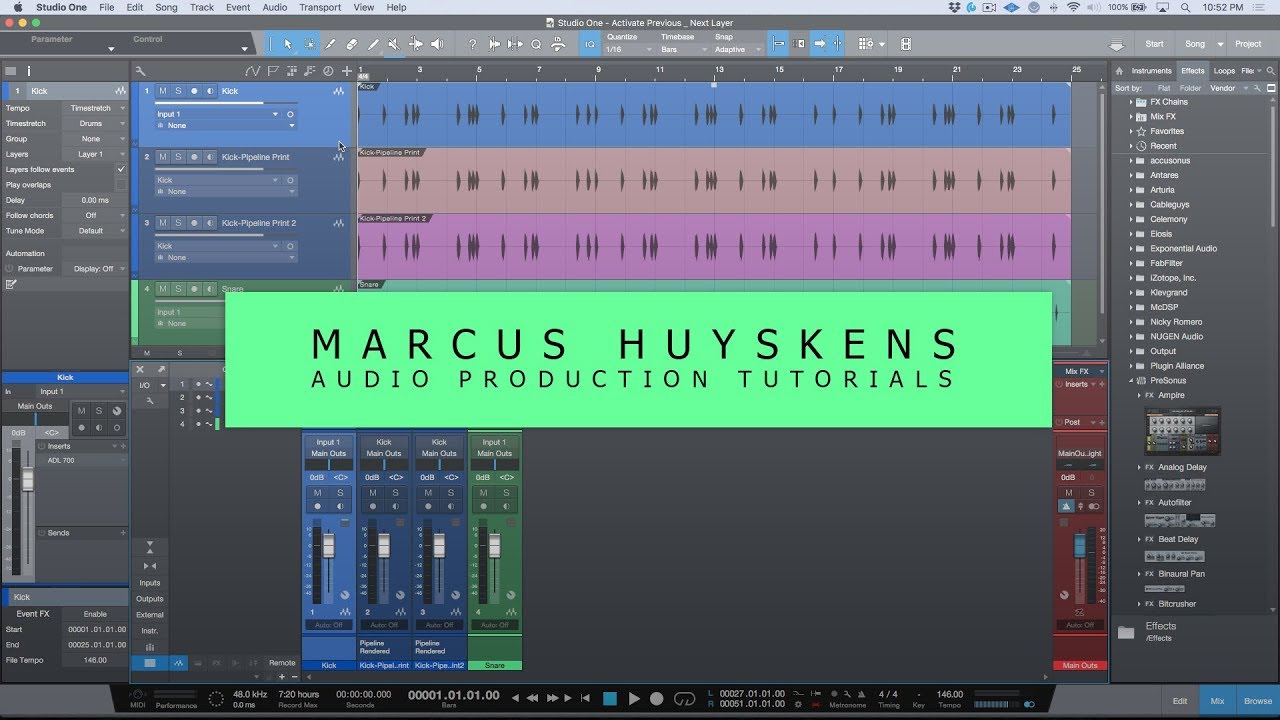Screen dimensions: 1280x720
Task: Open the Audio menu
Action: 274,7
